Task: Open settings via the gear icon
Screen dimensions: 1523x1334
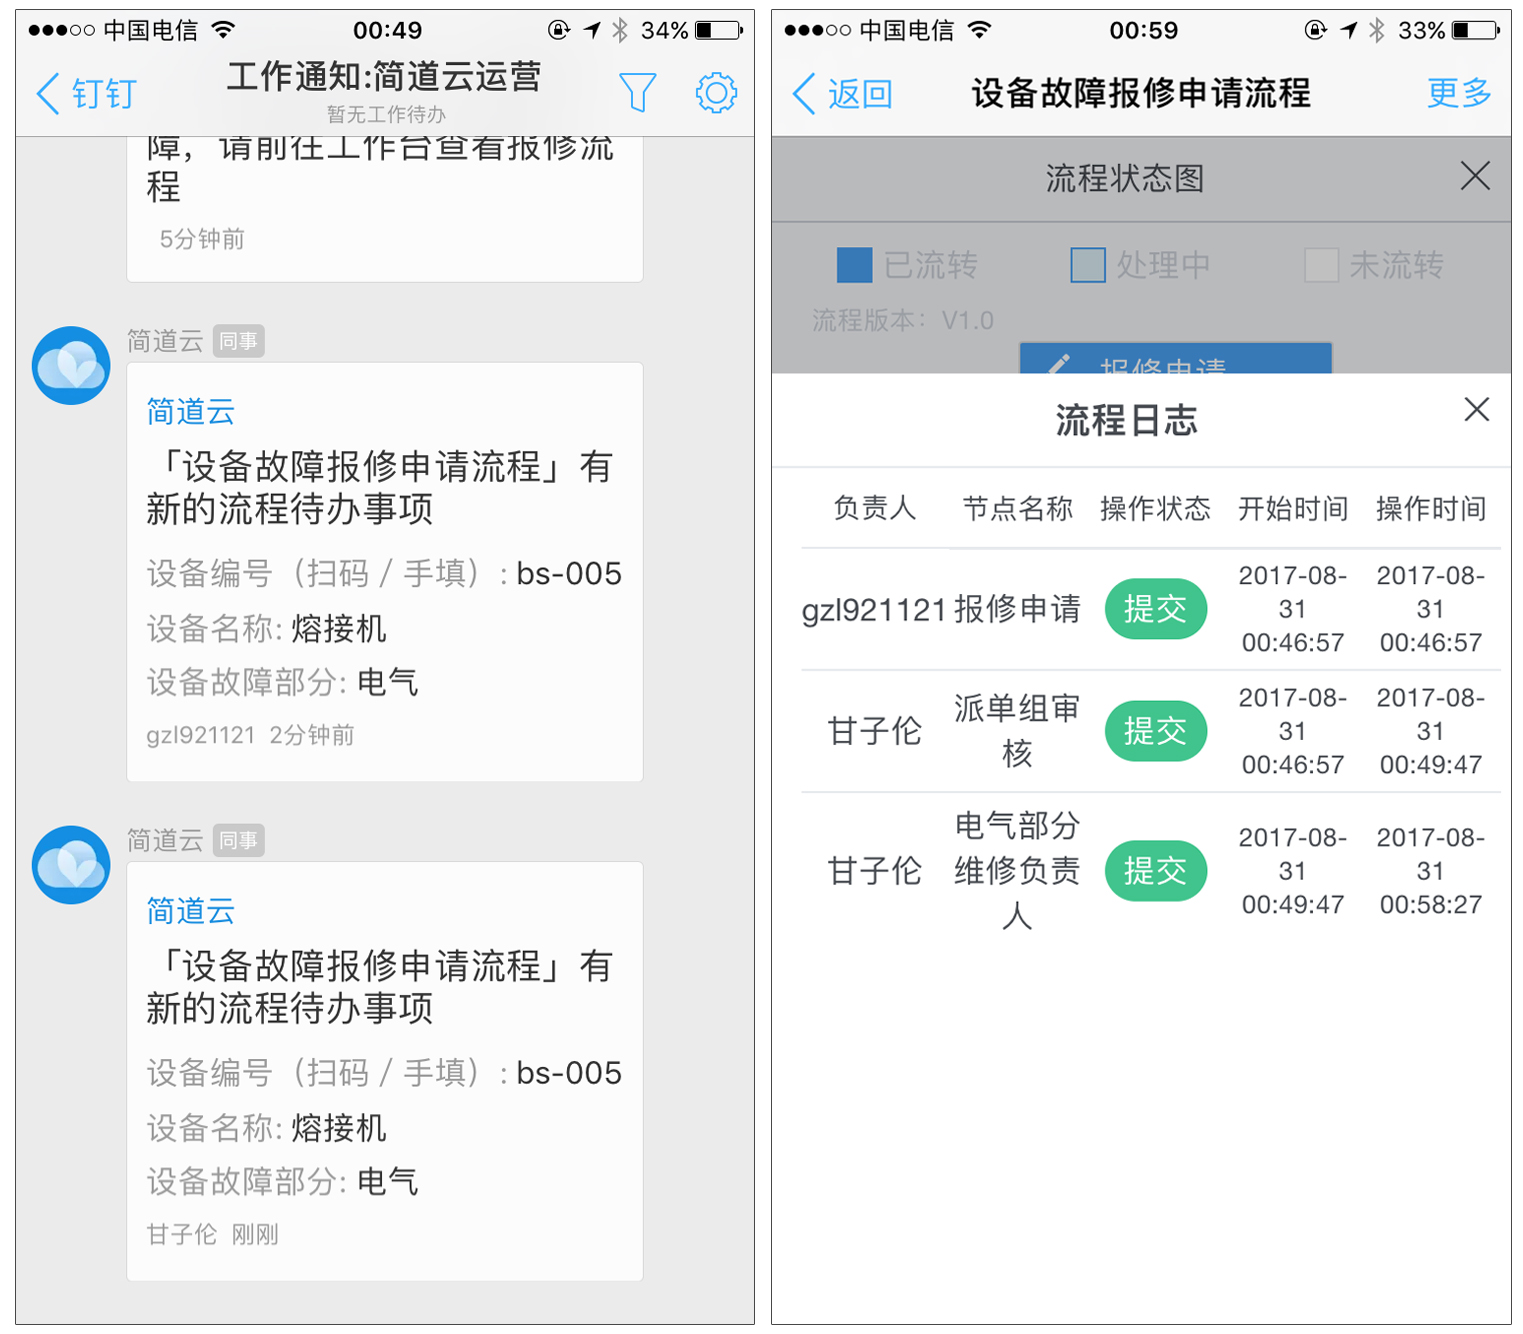Action: point(716,93)
